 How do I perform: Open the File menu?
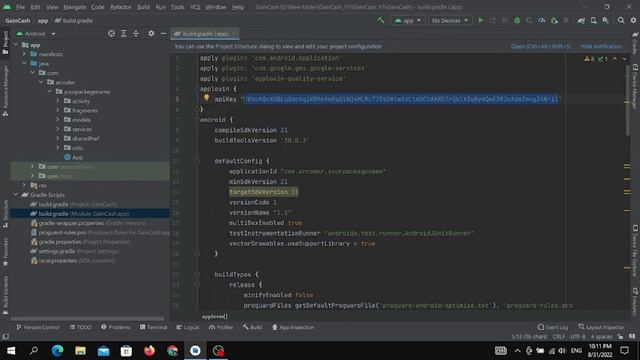(x=20, y=7)
